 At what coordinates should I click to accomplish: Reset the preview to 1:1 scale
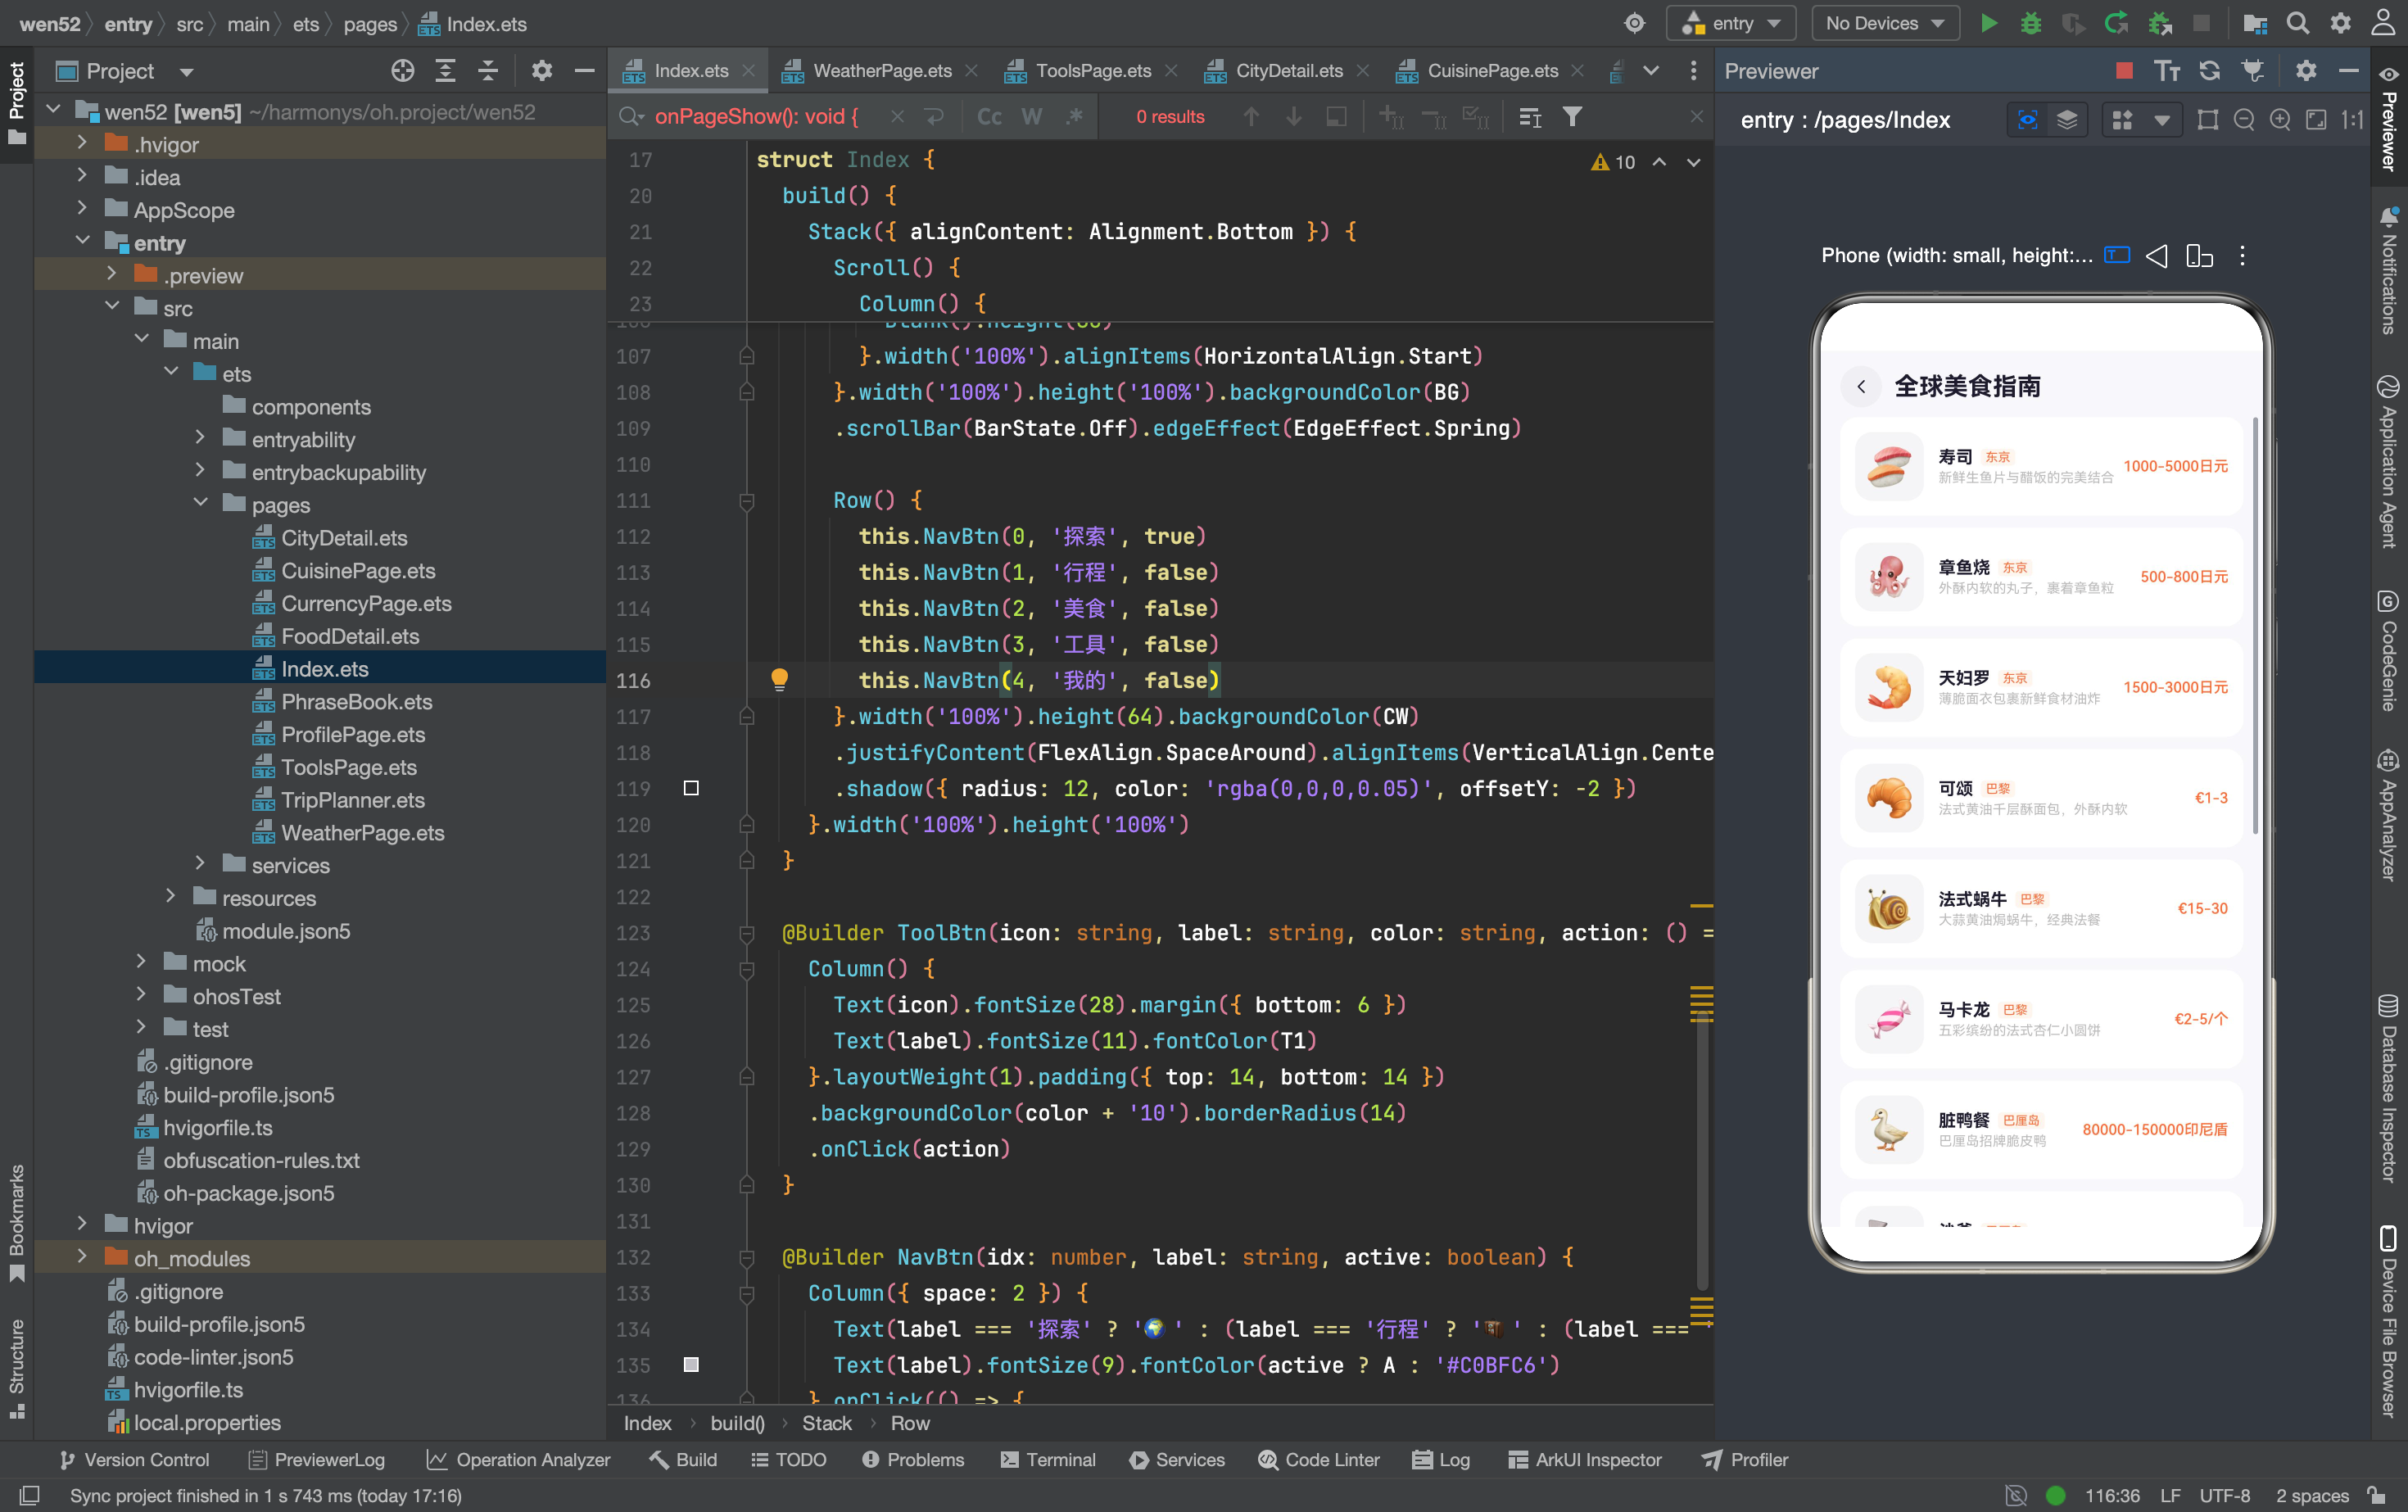click(x=2352, y=120)
